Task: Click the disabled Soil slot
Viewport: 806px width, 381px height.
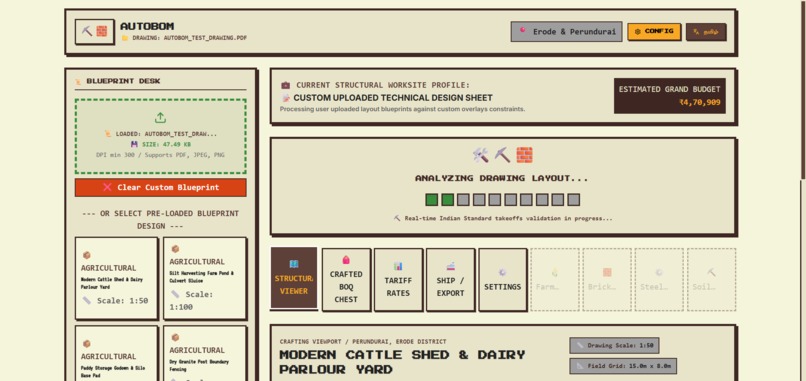Action: (711, 280)
